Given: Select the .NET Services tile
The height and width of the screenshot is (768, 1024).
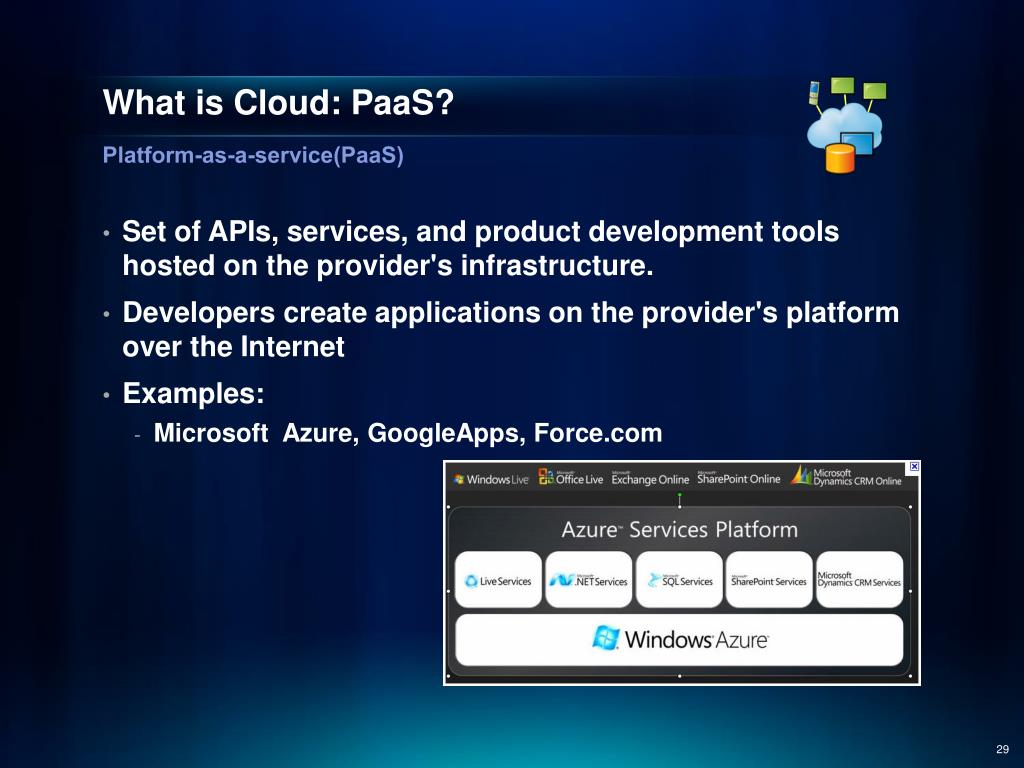Looking at the screenshot, I should (588, 580).
